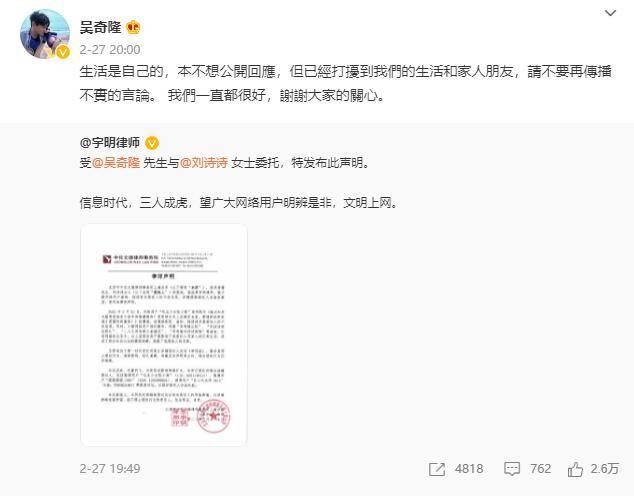Viewport: 634px width, 496px height.
Task: Click the crown membership badge
Action: [x=133, y=27]
